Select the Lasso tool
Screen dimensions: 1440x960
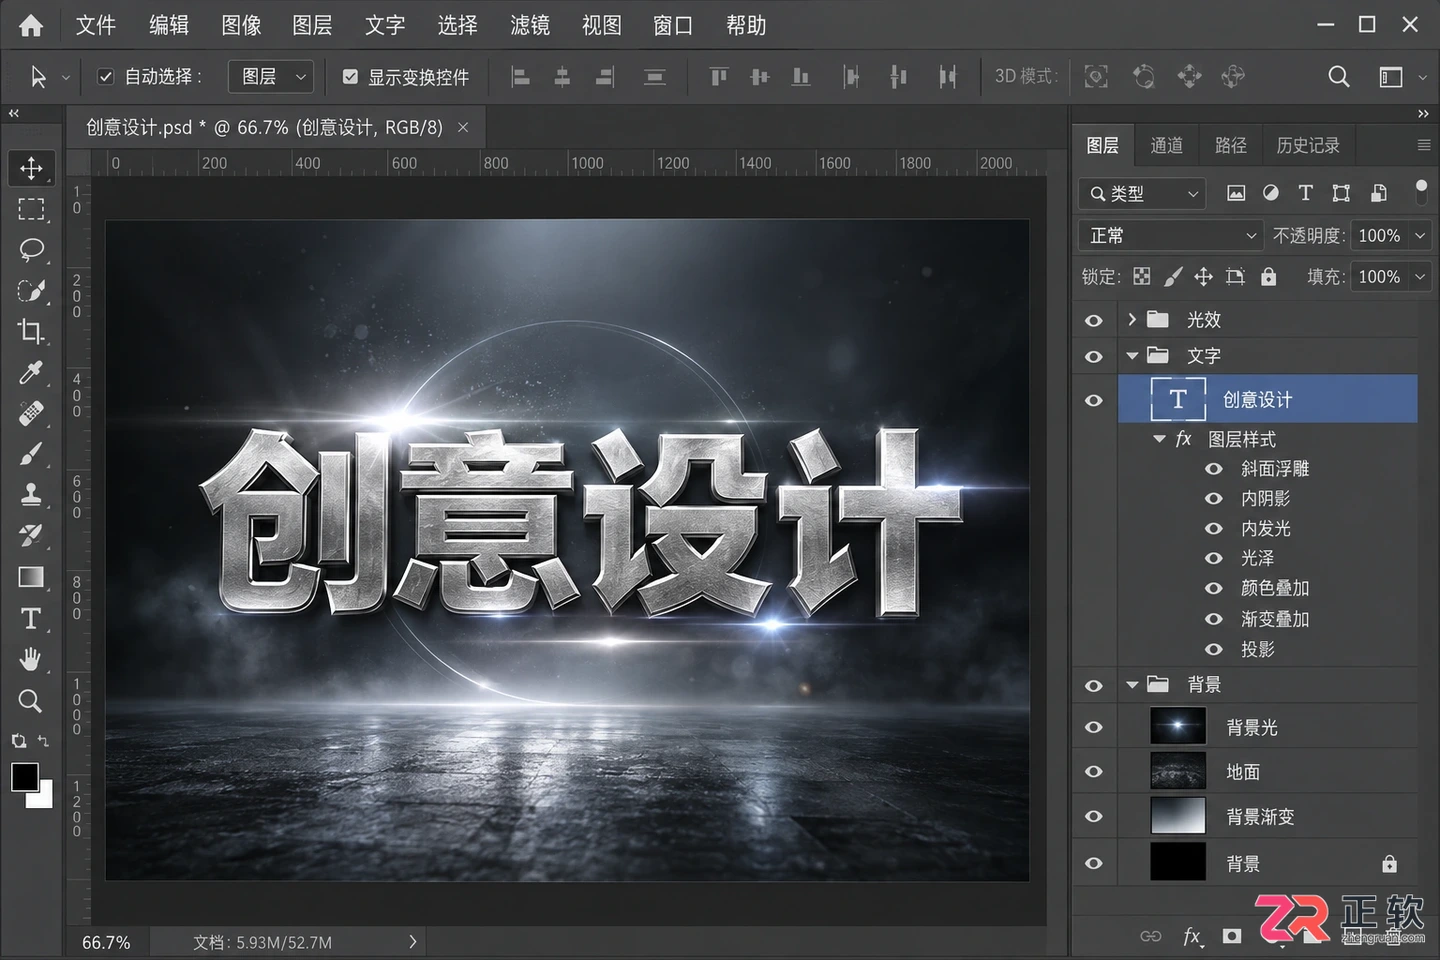tap(31, 250)
